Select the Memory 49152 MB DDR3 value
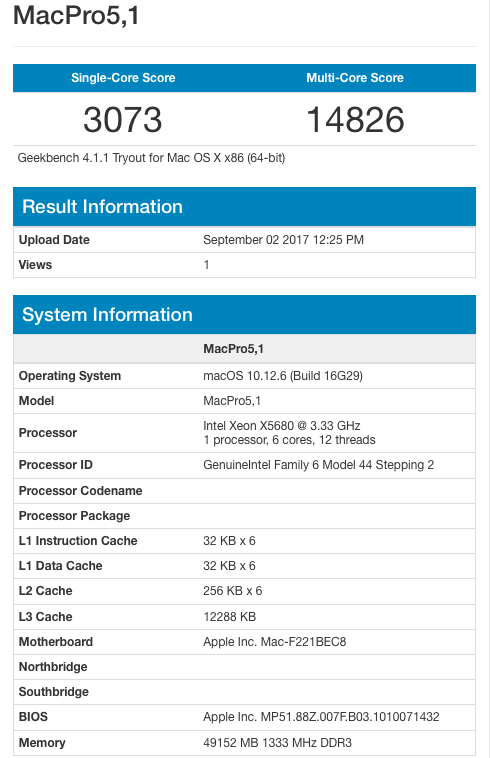 (277, 743)
